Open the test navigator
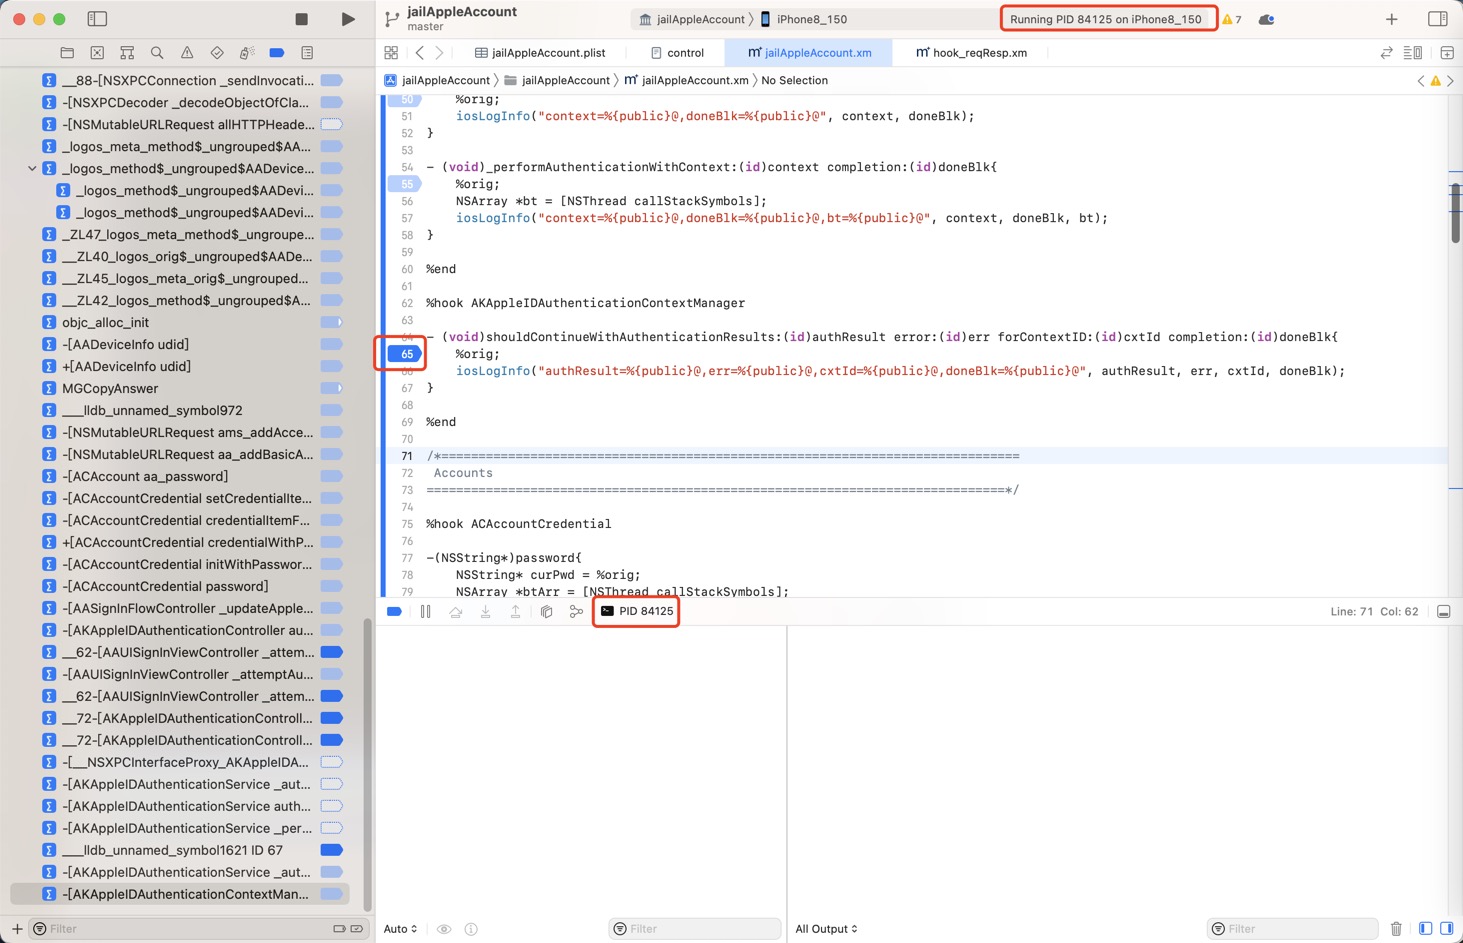Screen dimensions: 1463x943 click(217, 53)
